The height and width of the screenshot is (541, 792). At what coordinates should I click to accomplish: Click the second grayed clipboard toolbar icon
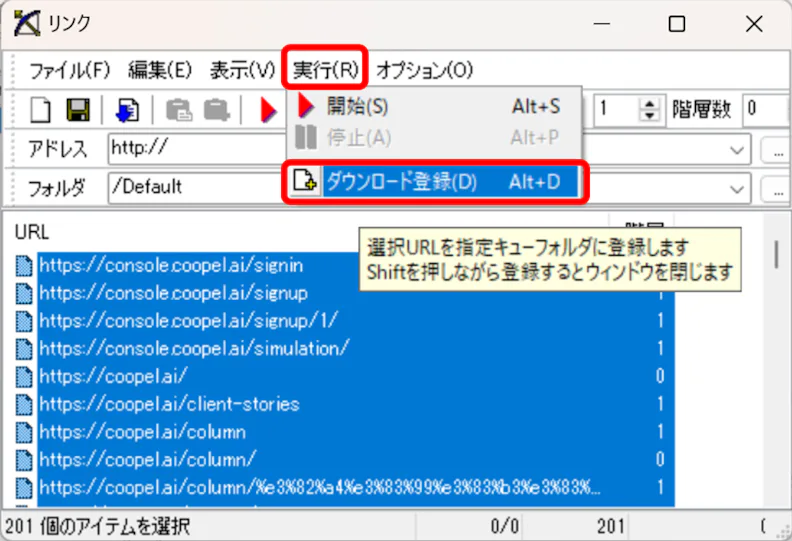[x=217, y=110]
